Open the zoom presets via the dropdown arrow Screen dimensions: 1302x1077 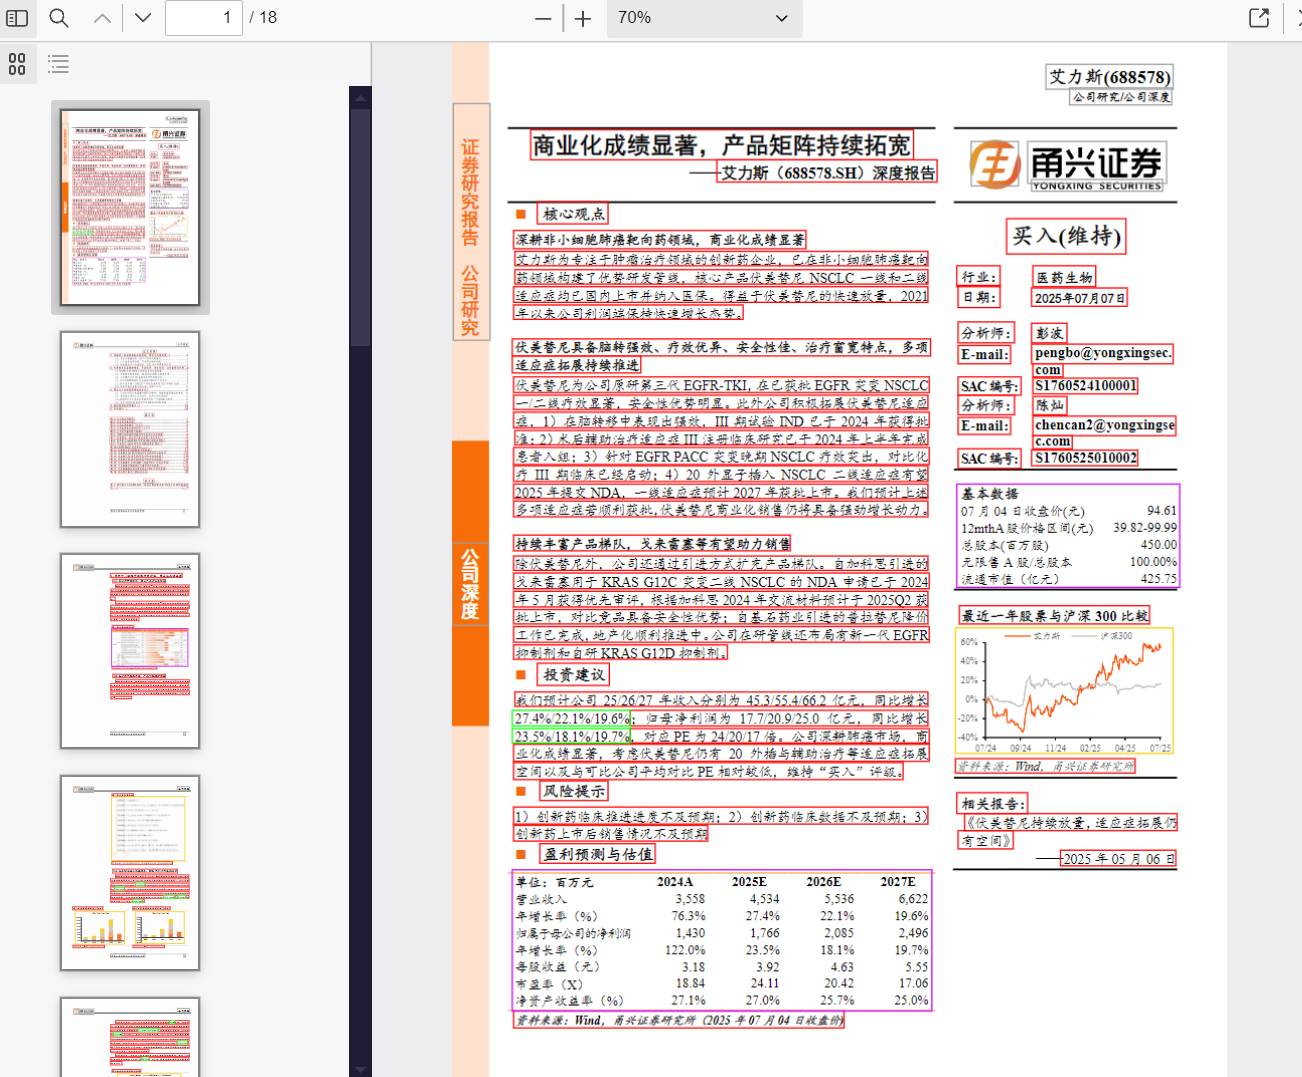(780, 18)
